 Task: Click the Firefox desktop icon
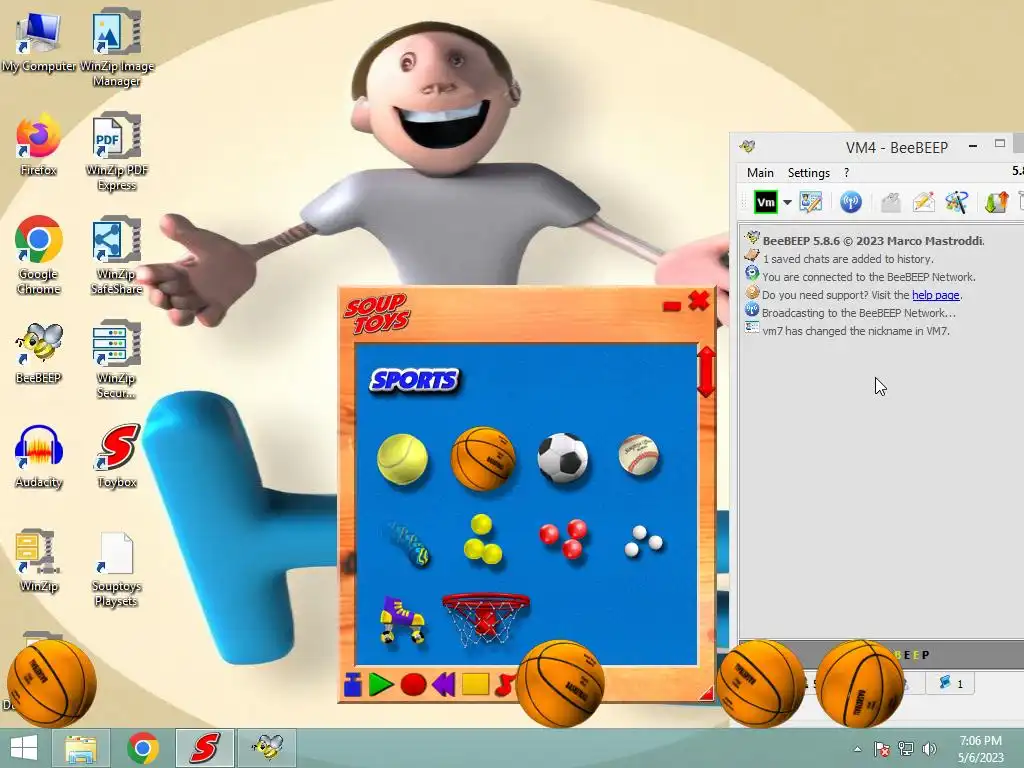click(x=39, y=146)
